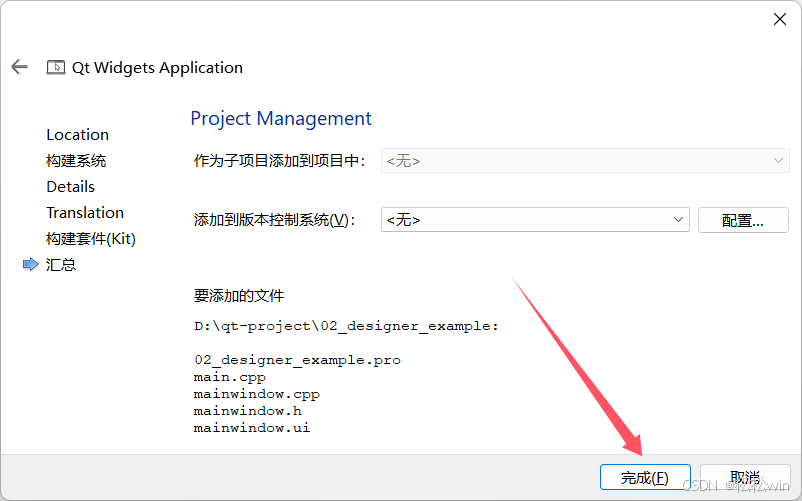Click the 完成(F) button
This screenshot has height=501, width=802.
[x=645, y=477]
